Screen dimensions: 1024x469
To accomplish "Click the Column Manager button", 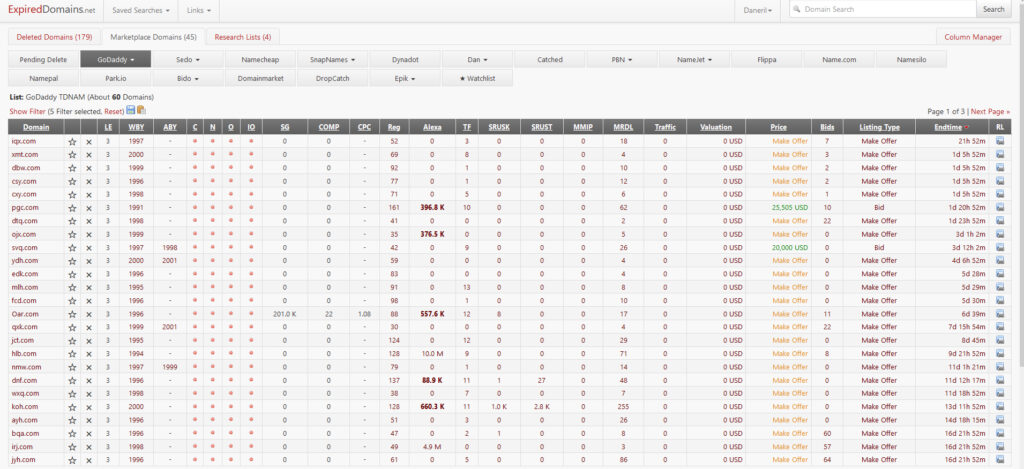I will point(973,37).
